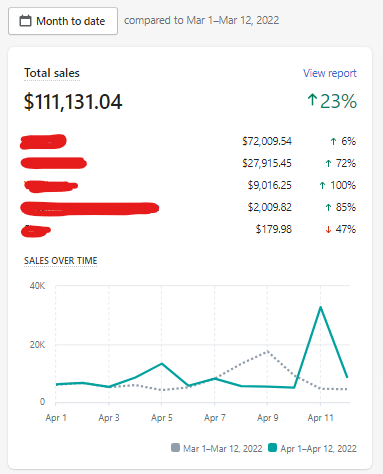
Task: Click the up arrow next to 6%
Action: (333, 142)
